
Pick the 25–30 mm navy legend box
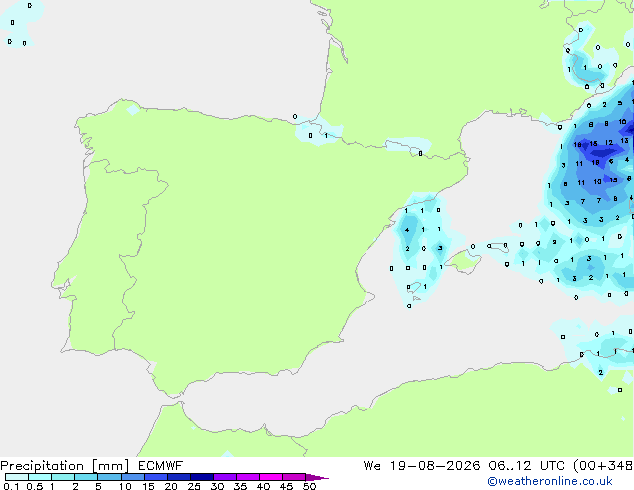pos(201,477)
